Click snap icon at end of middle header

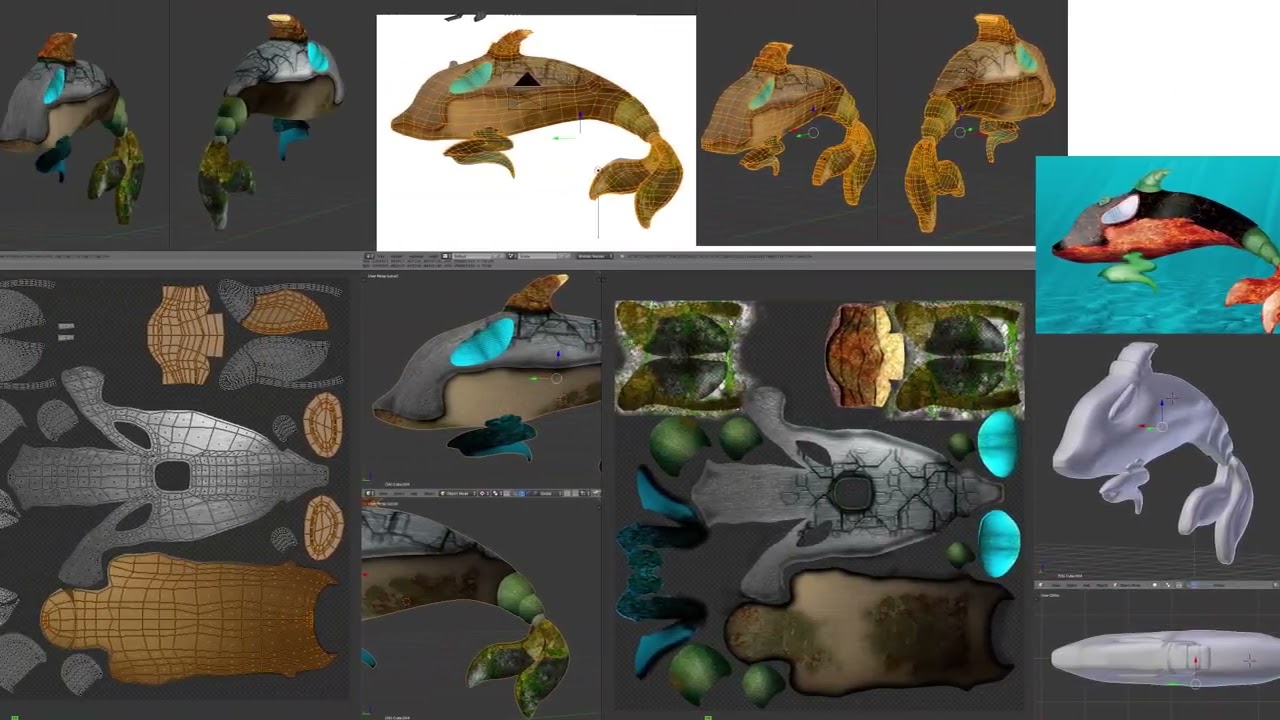[x=596, y=493]
